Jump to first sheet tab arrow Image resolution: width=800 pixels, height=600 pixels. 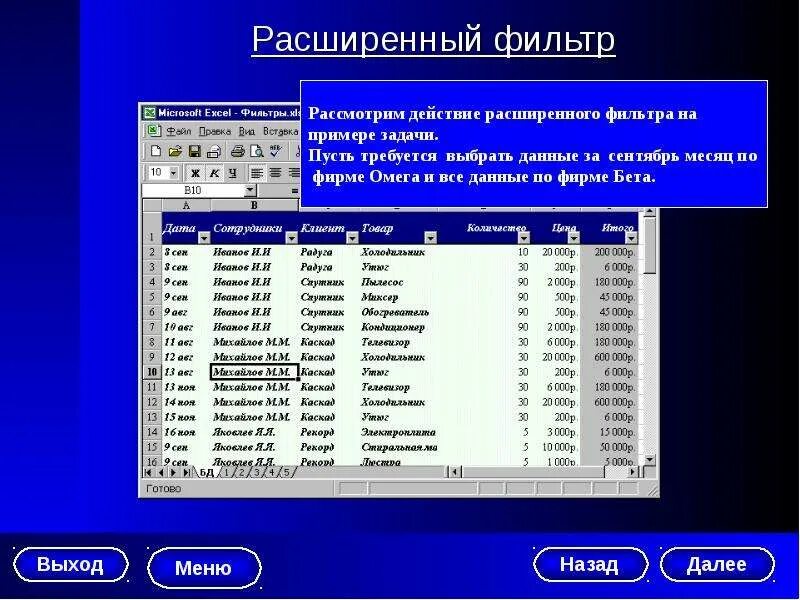[x=148, y=472]
